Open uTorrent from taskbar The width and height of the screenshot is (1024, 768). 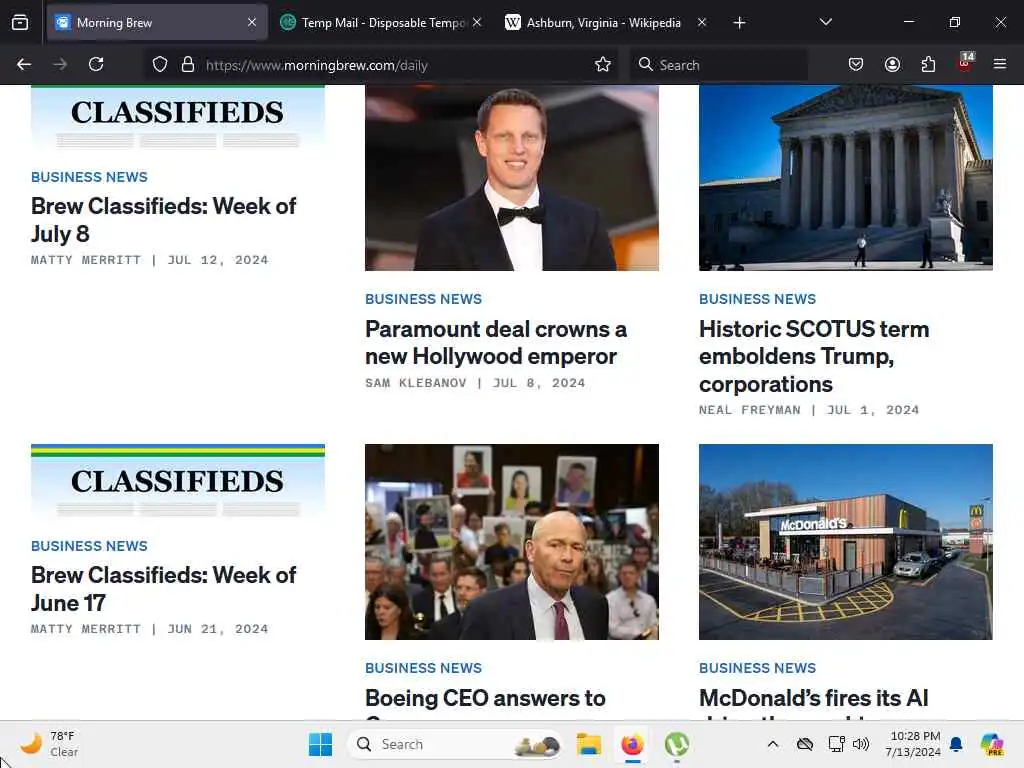(677, 744)
